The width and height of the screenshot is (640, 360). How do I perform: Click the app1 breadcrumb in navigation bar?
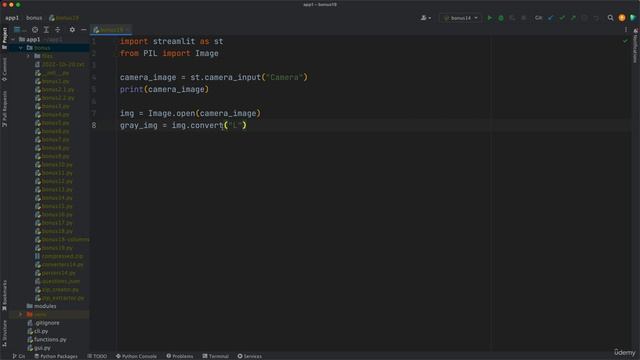pyautogui.click(x=12, y=18)
